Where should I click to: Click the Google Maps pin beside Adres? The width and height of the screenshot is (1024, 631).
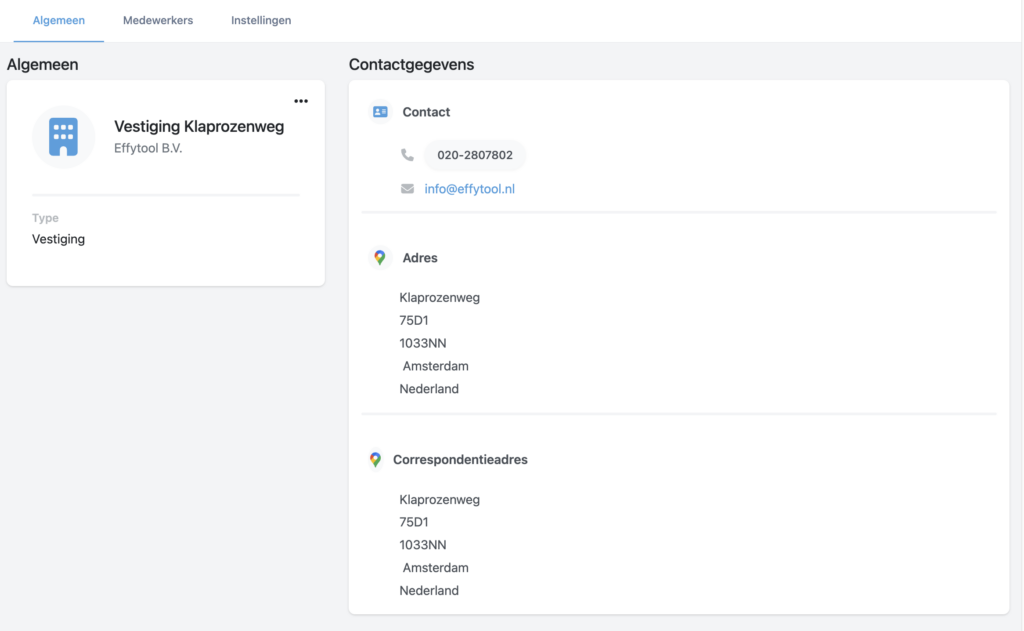[380, 257]
